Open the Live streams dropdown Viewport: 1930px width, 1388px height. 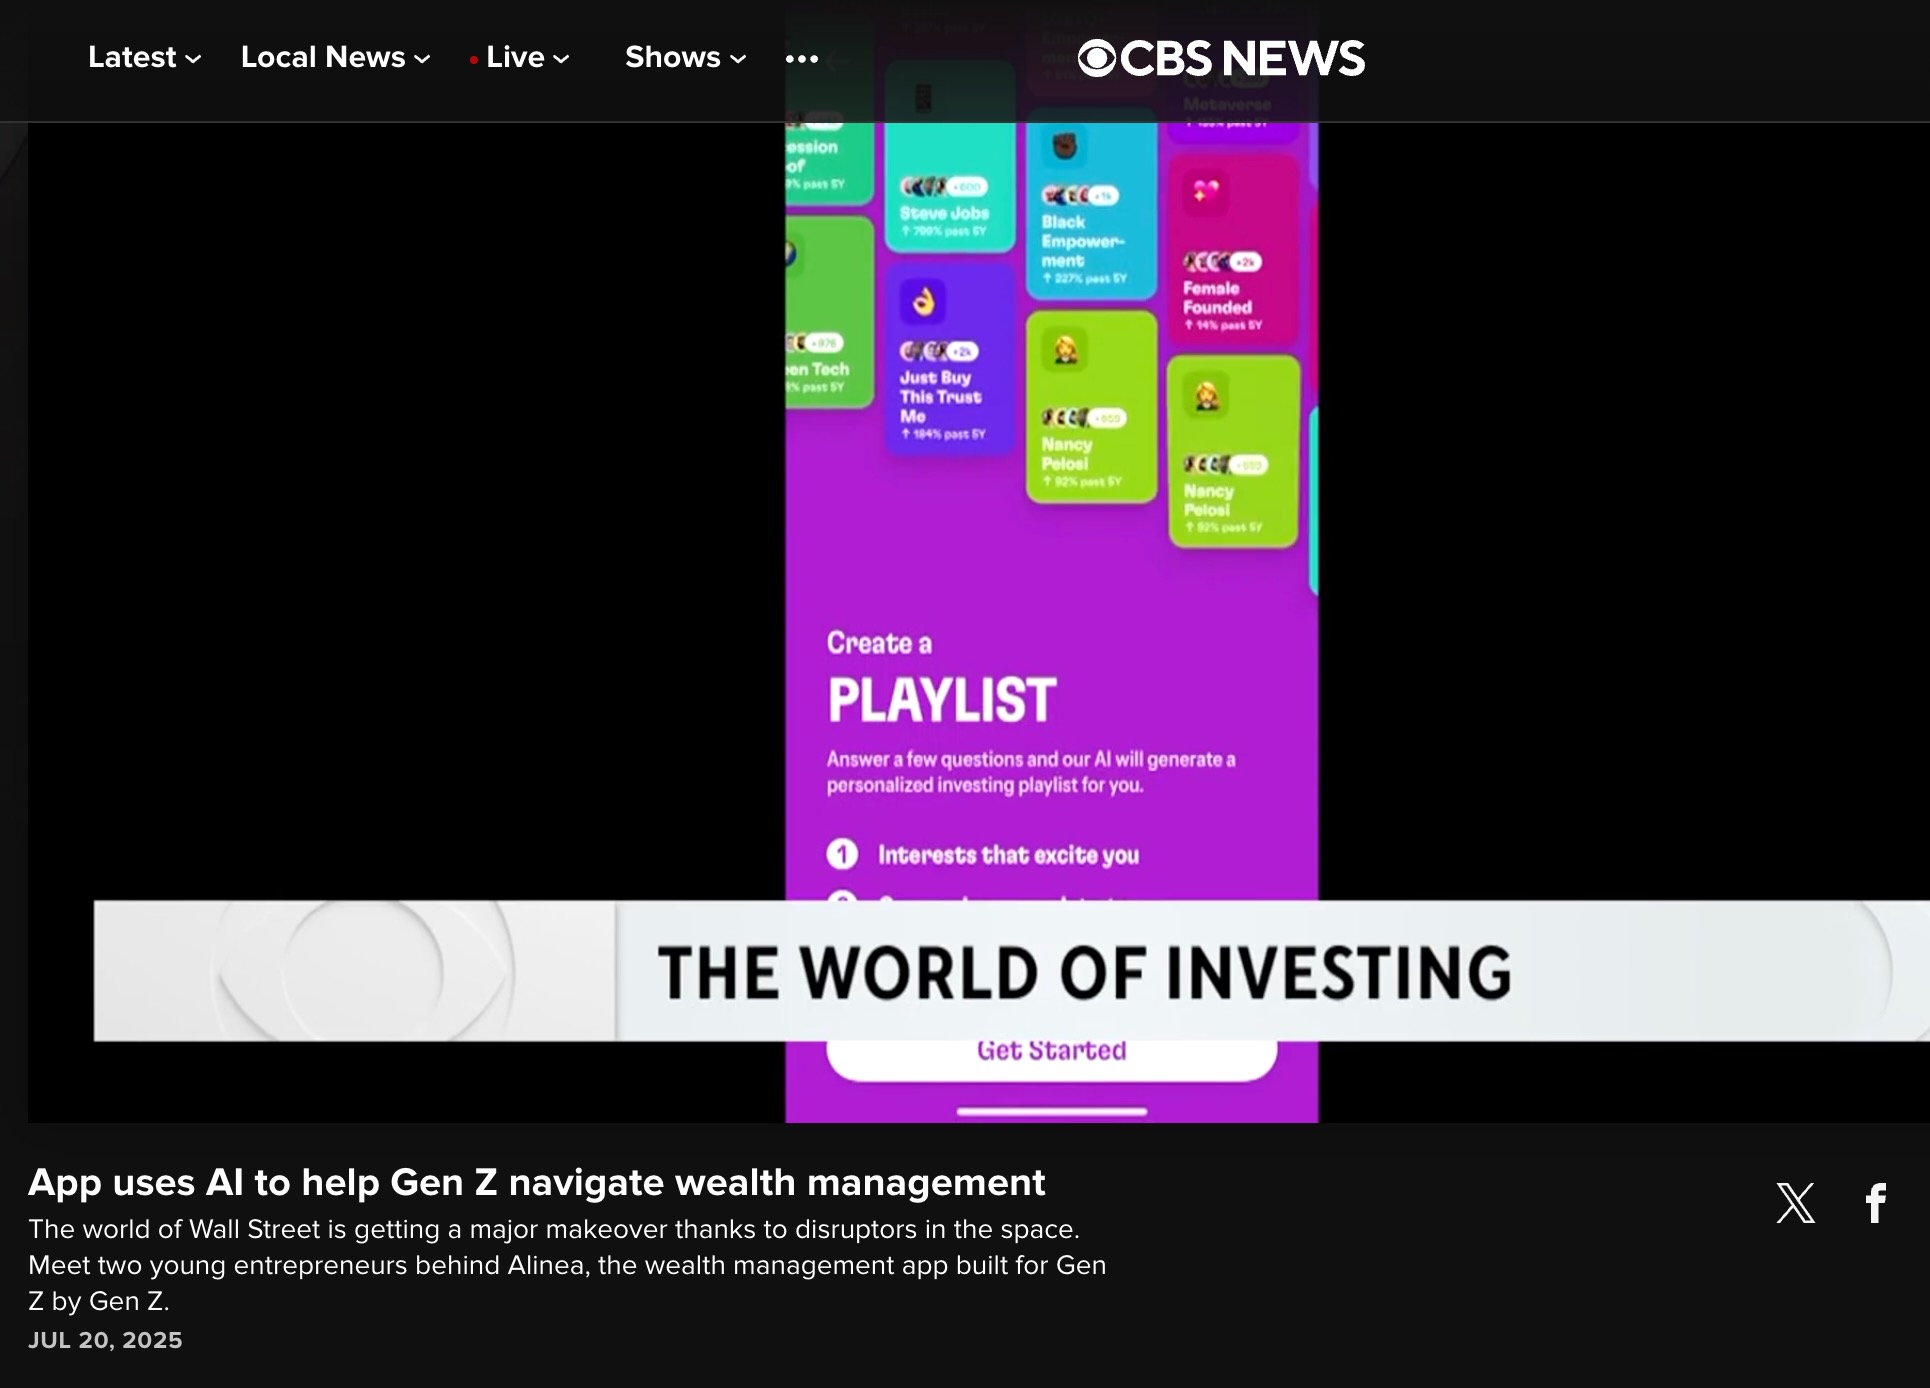coord(520,57)
